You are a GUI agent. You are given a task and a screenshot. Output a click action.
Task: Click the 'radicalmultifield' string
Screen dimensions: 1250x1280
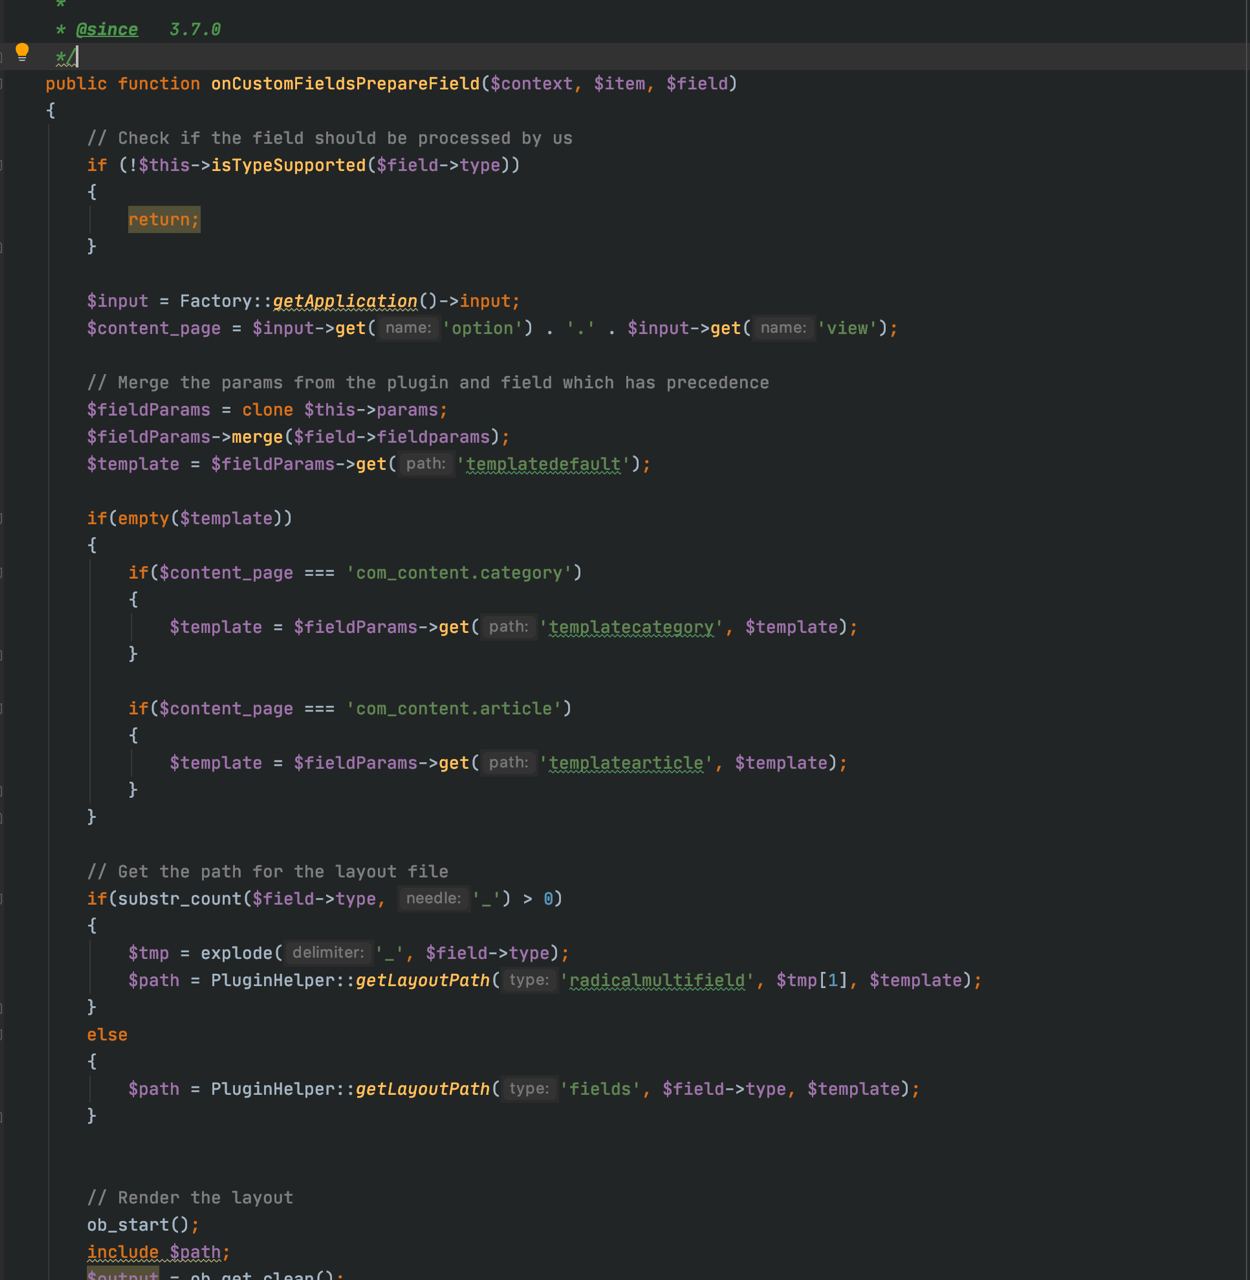[x=657, y=980]
